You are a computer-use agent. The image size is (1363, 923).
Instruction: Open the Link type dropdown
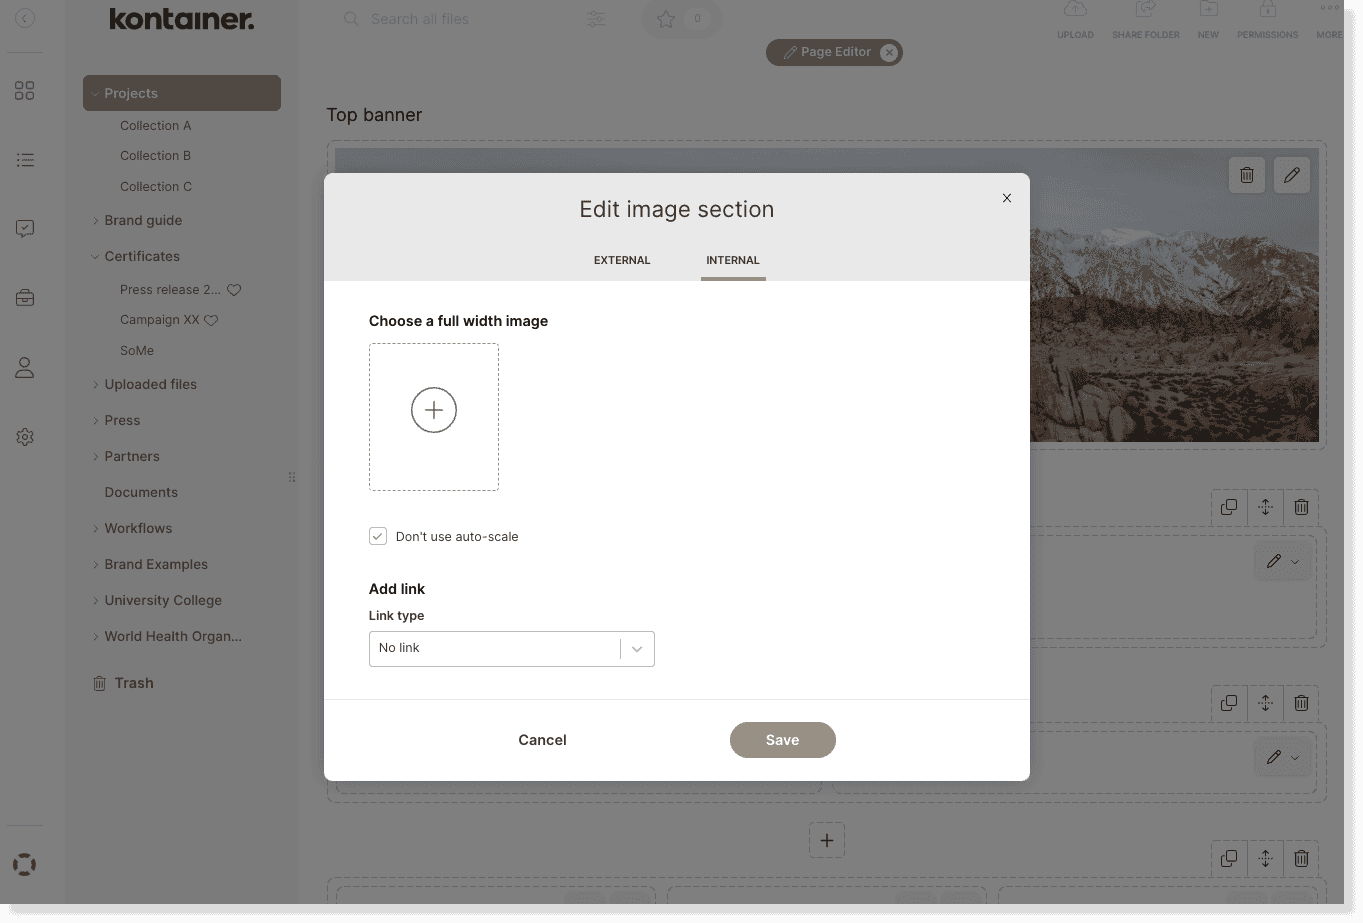tap(511, 649)
